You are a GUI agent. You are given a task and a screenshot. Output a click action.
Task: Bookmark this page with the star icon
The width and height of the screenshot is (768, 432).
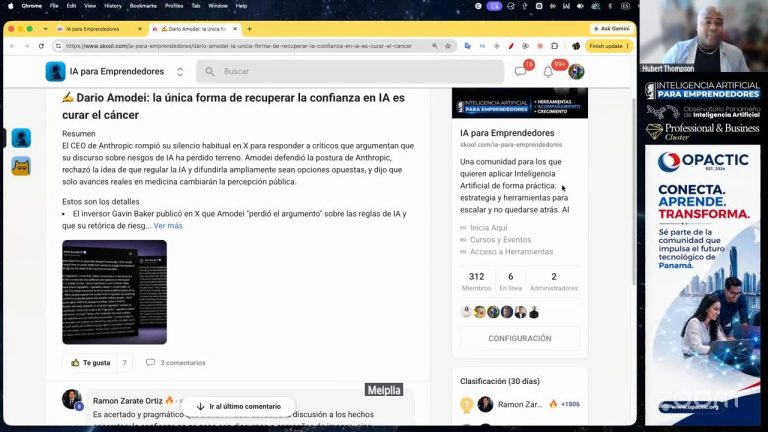[x=448, y=46]
